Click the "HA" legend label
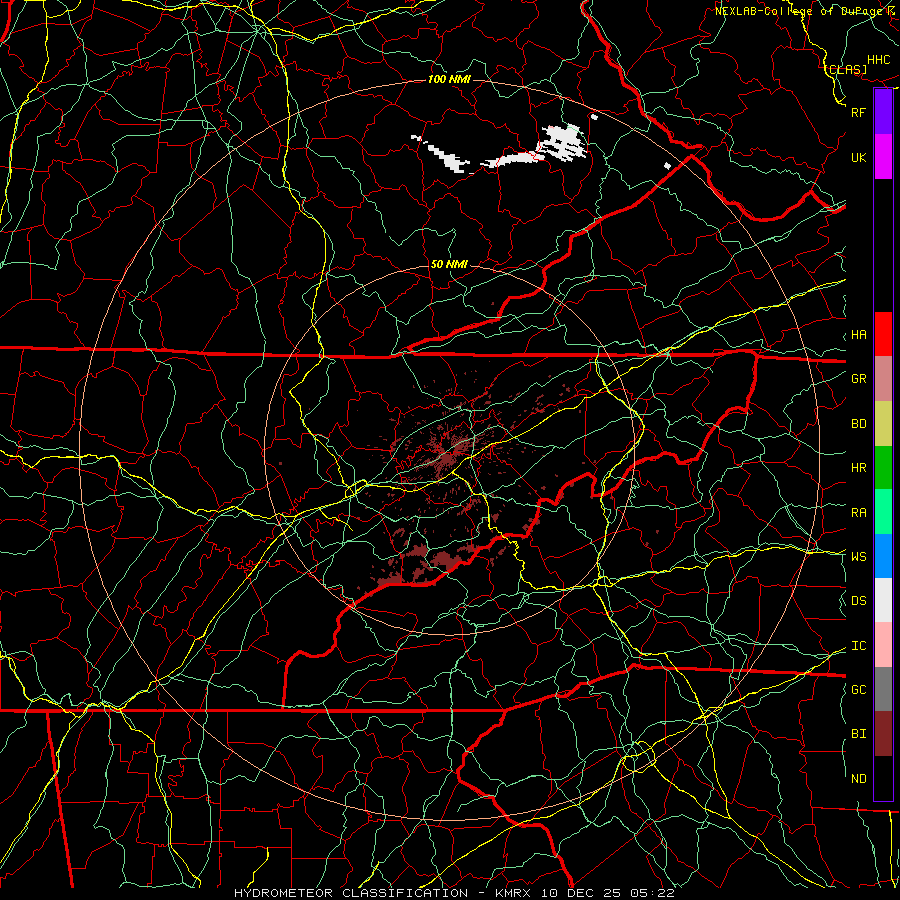The height and width of the screenshot is (900, 900). click(x=858, y=335)
